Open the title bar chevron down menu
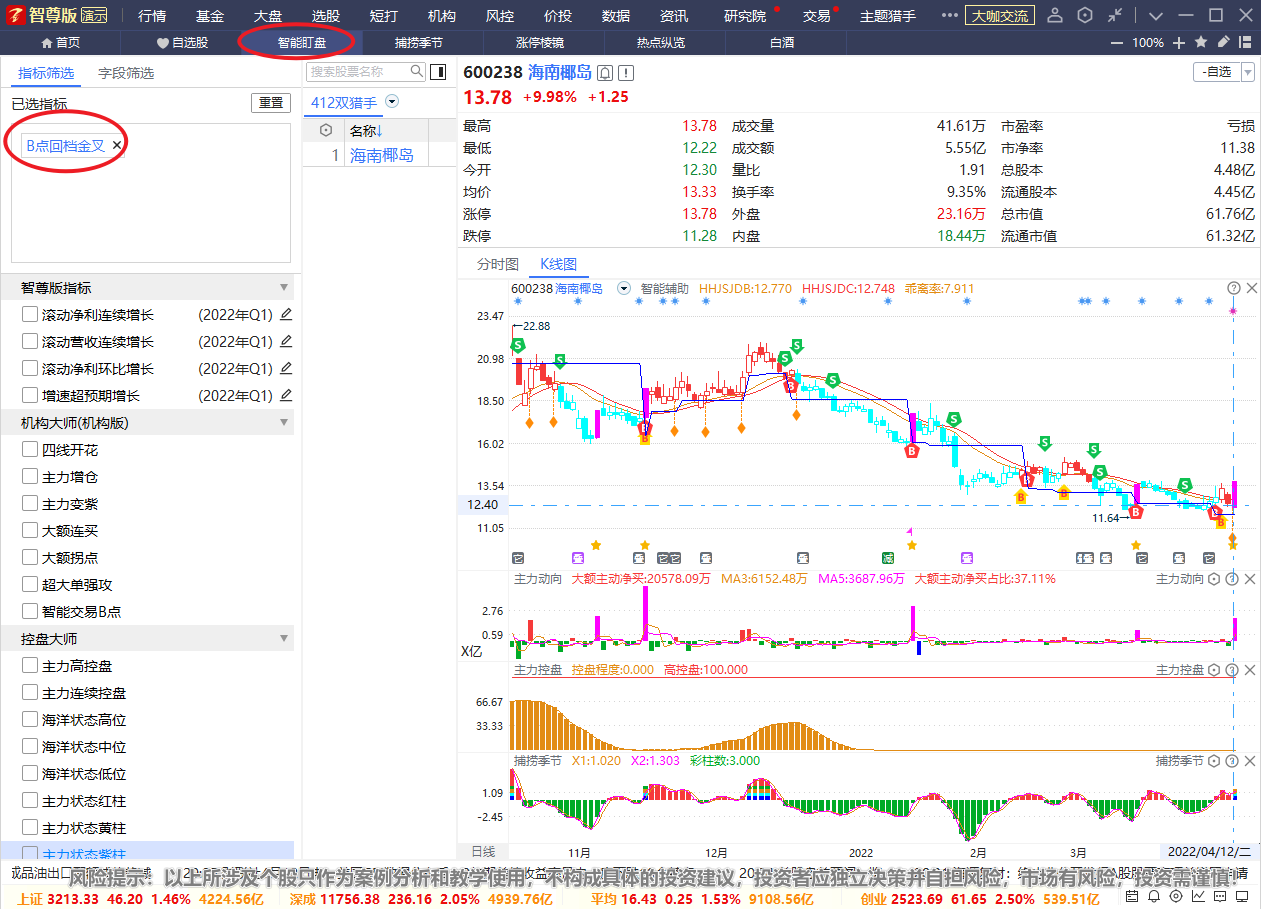1261x909 pixels. click(1156, 16)
